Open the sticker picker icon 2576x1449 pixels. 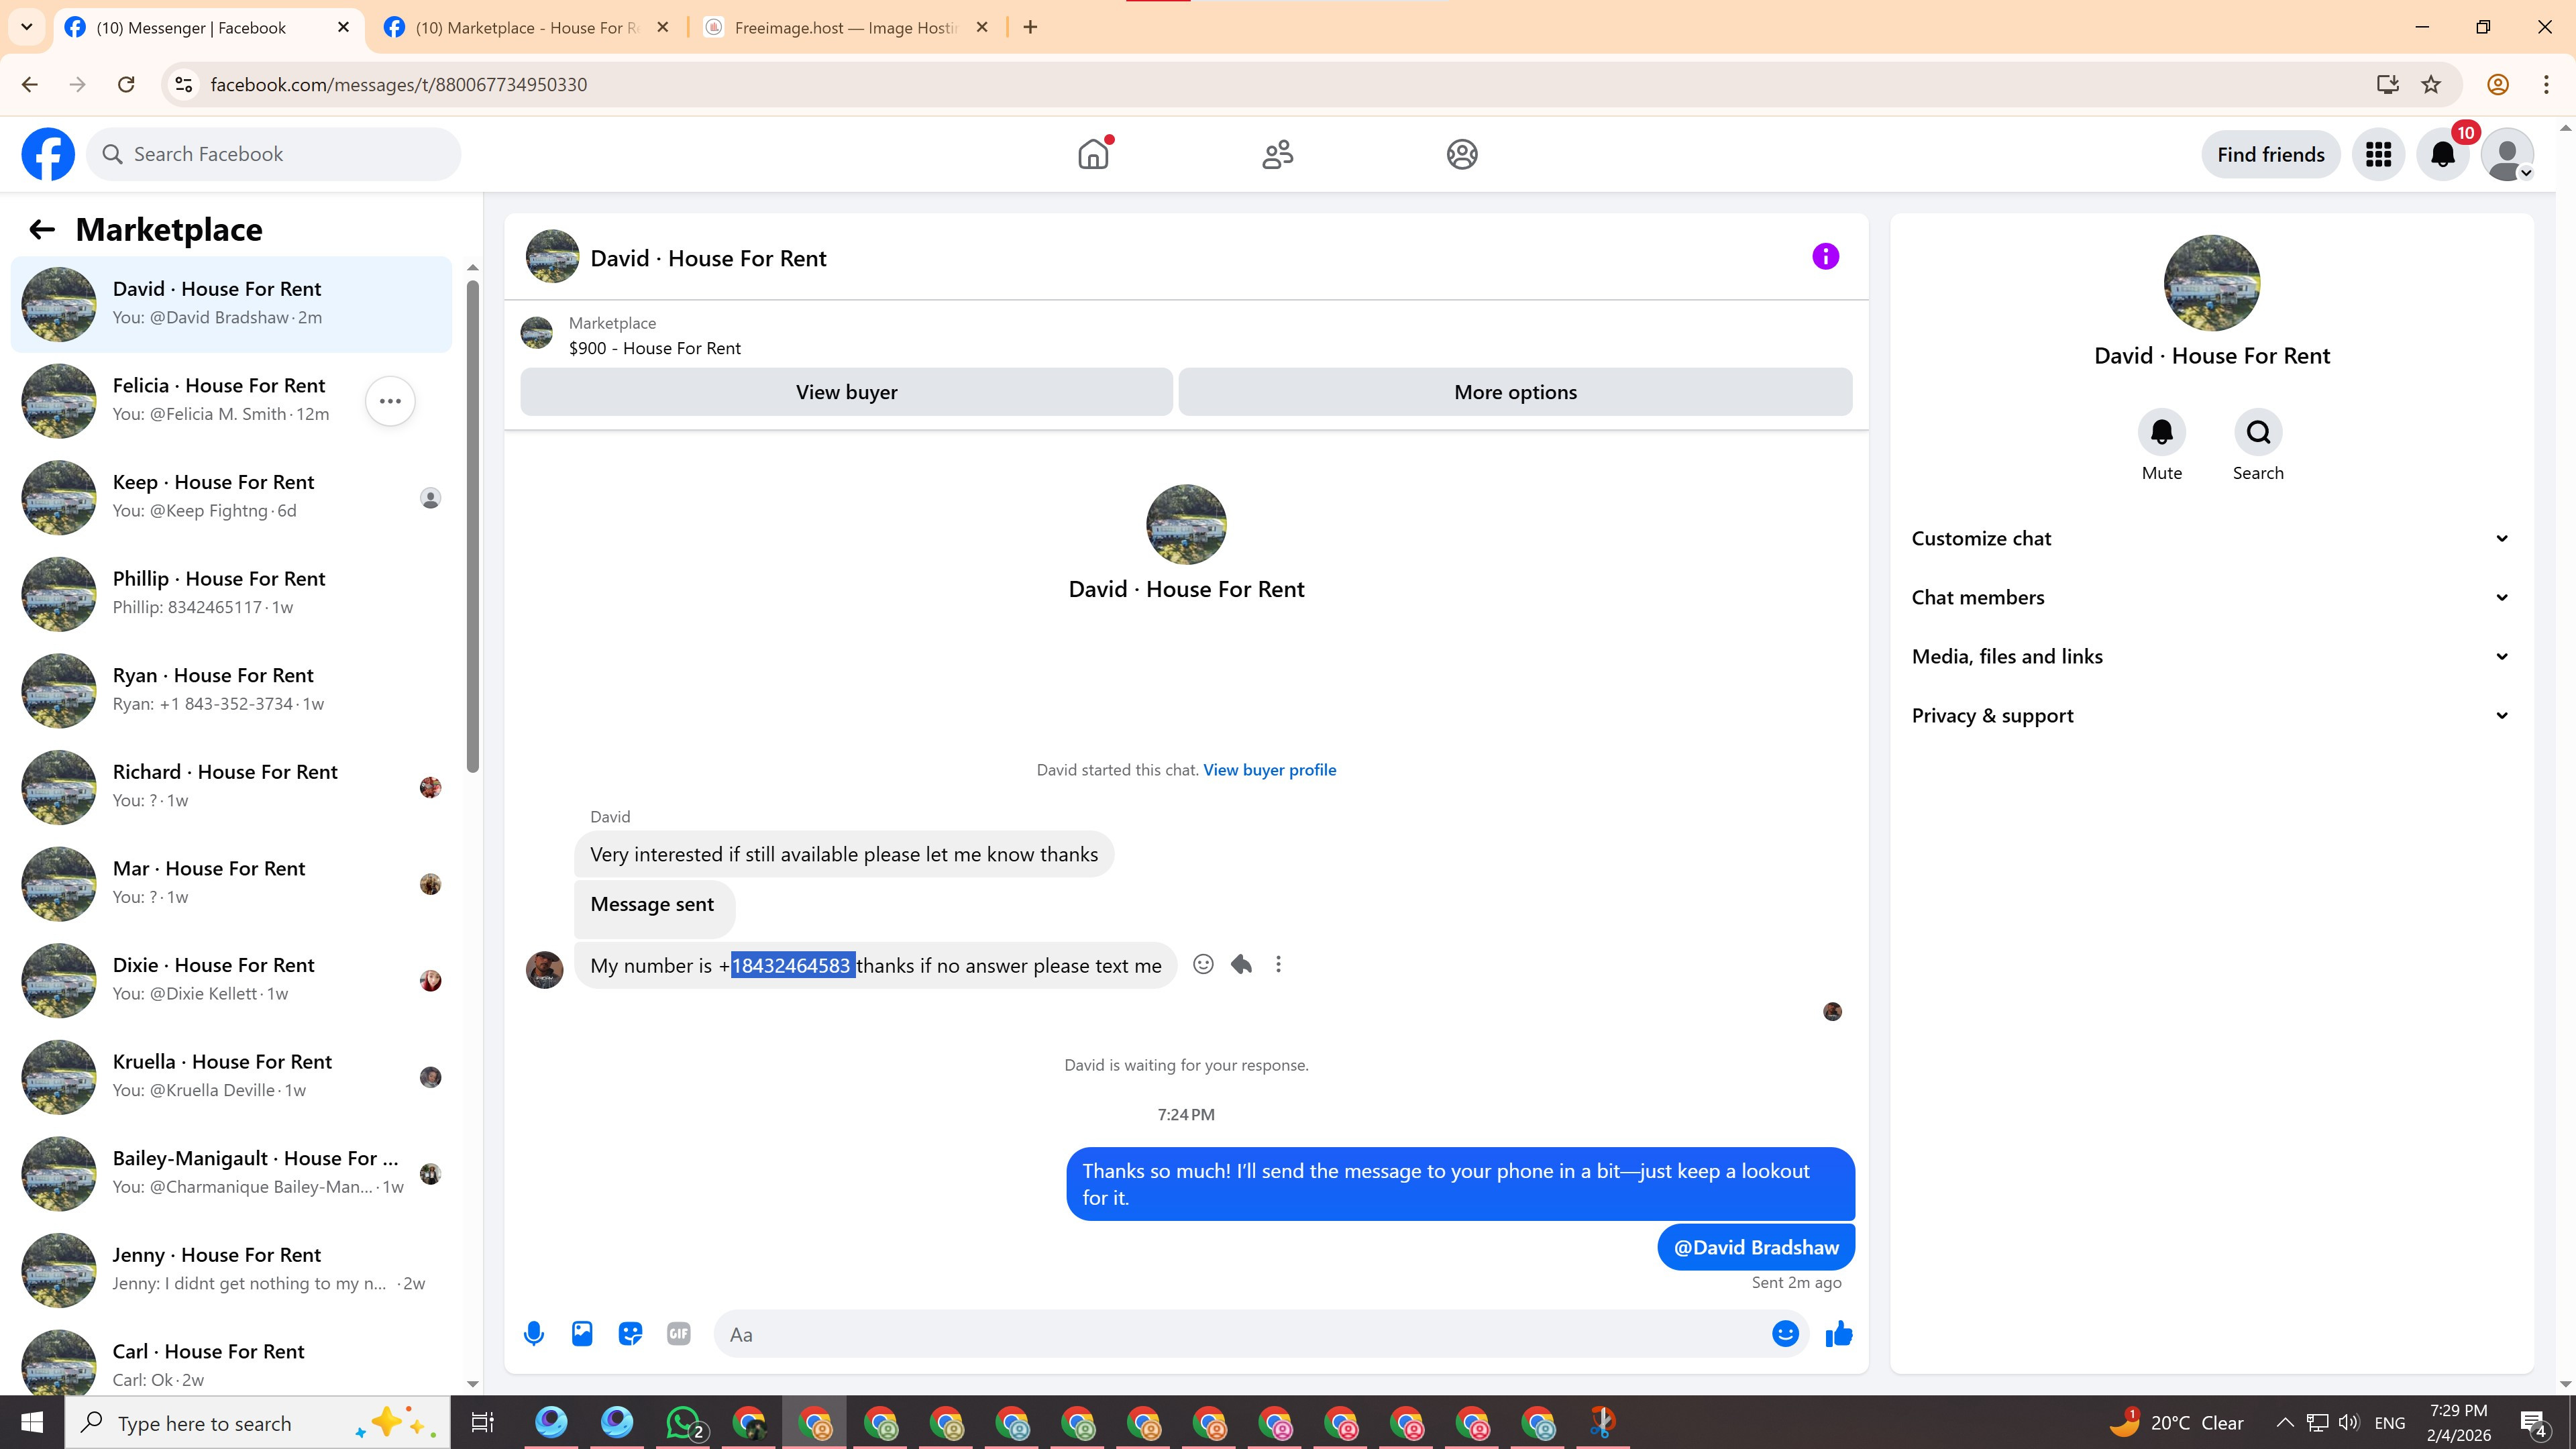point(630,1333)
